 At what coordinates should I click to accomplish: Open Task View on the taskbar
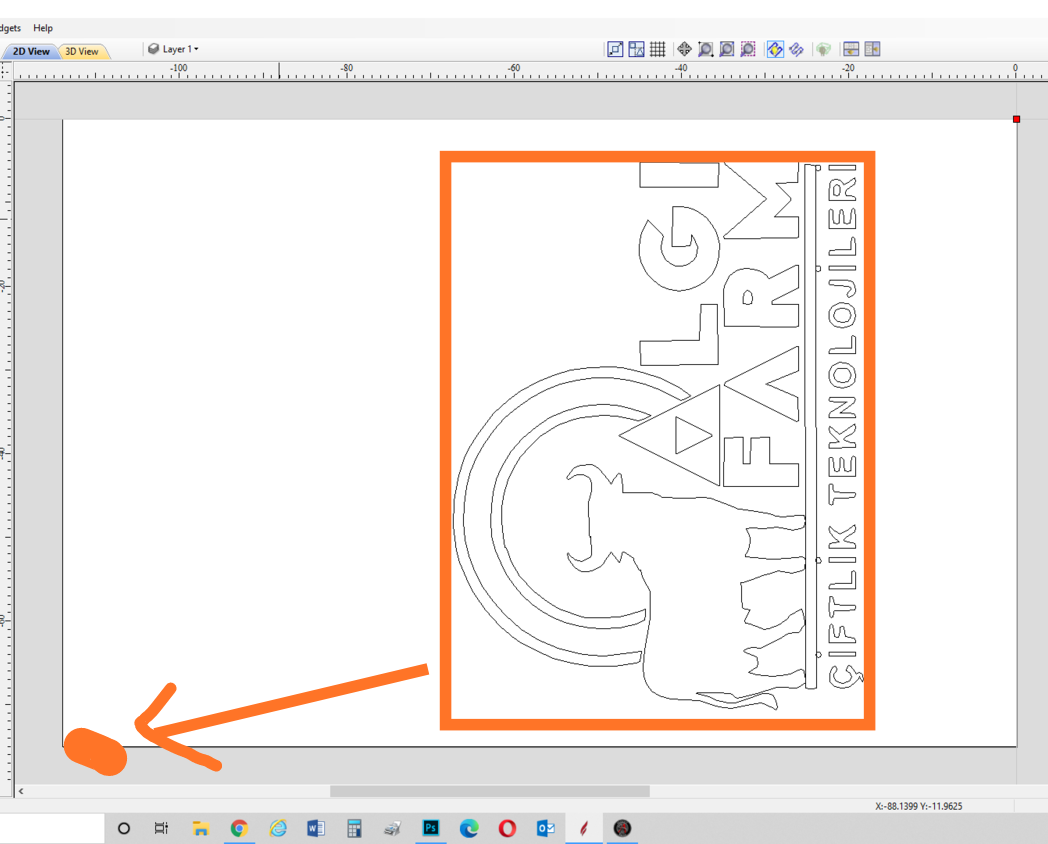click(x=161, y=829)
